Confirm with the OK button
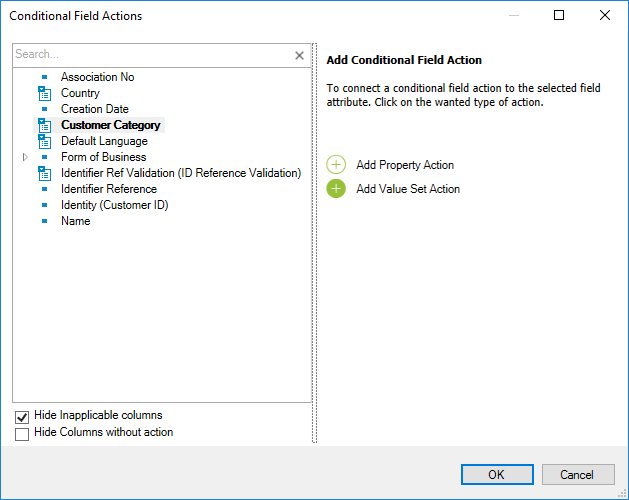The image size is (629, 500). pyautogui.click(x=497, y=474)
